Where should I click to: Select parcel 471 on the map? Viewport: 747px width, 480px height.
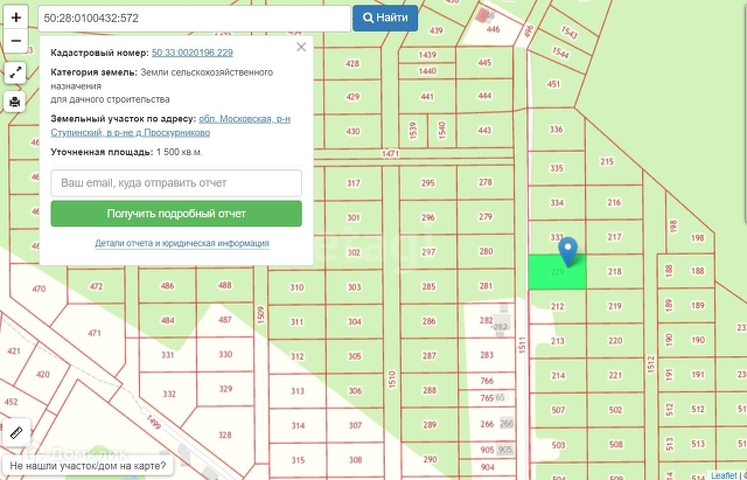point(94,333)
